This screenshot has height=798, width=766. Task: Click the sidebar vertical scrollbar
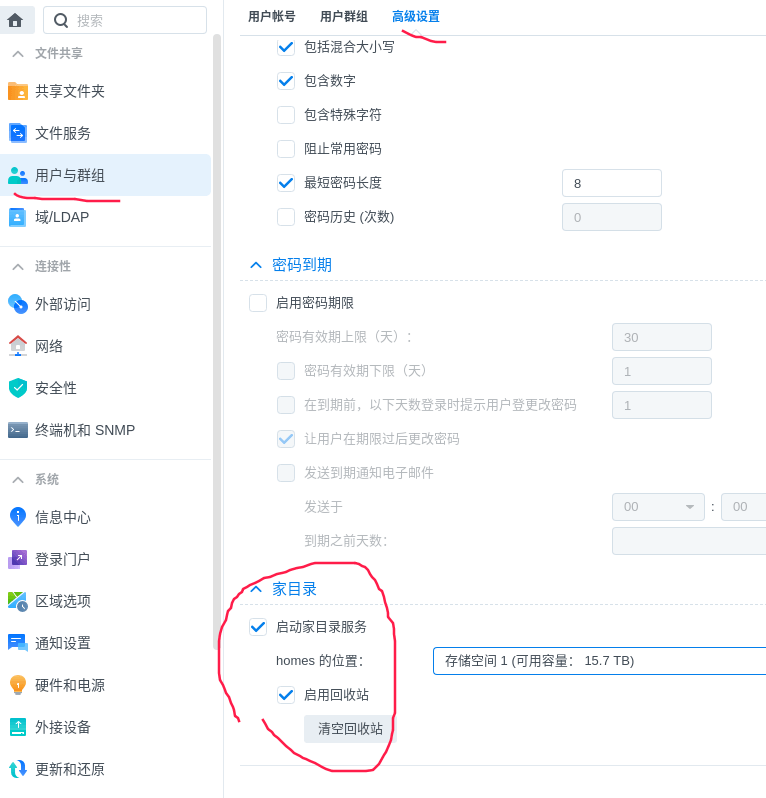(217, 340)
